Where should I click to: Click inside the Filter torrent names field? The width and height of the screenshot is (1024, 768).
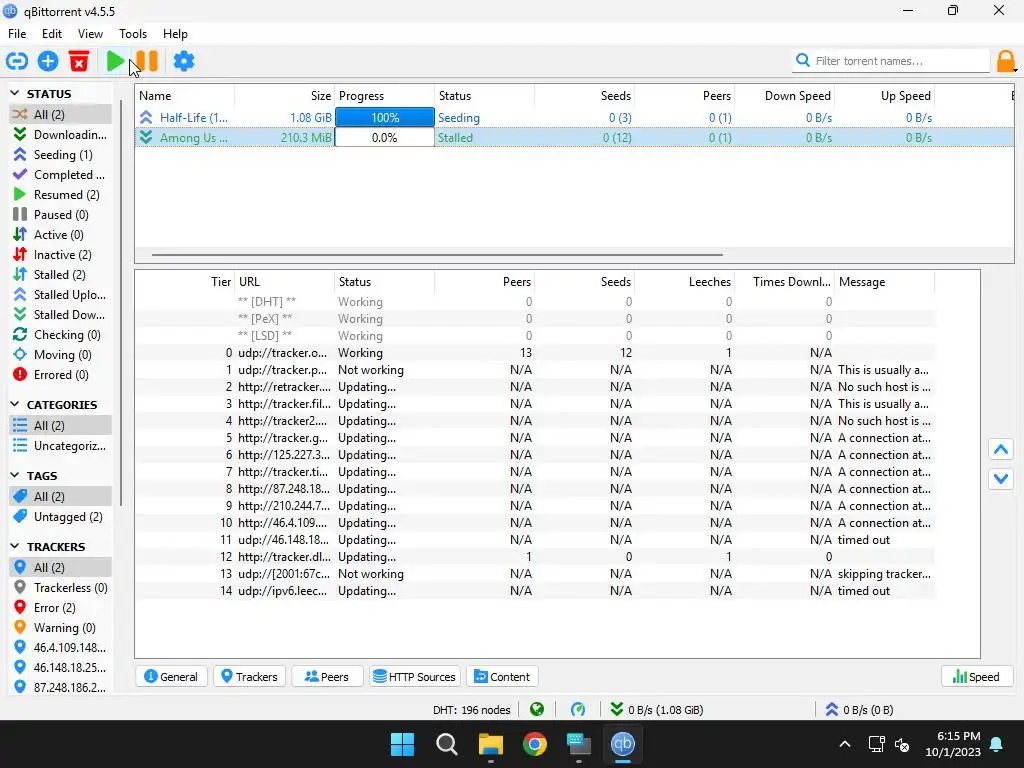click(x=891, y=61)
